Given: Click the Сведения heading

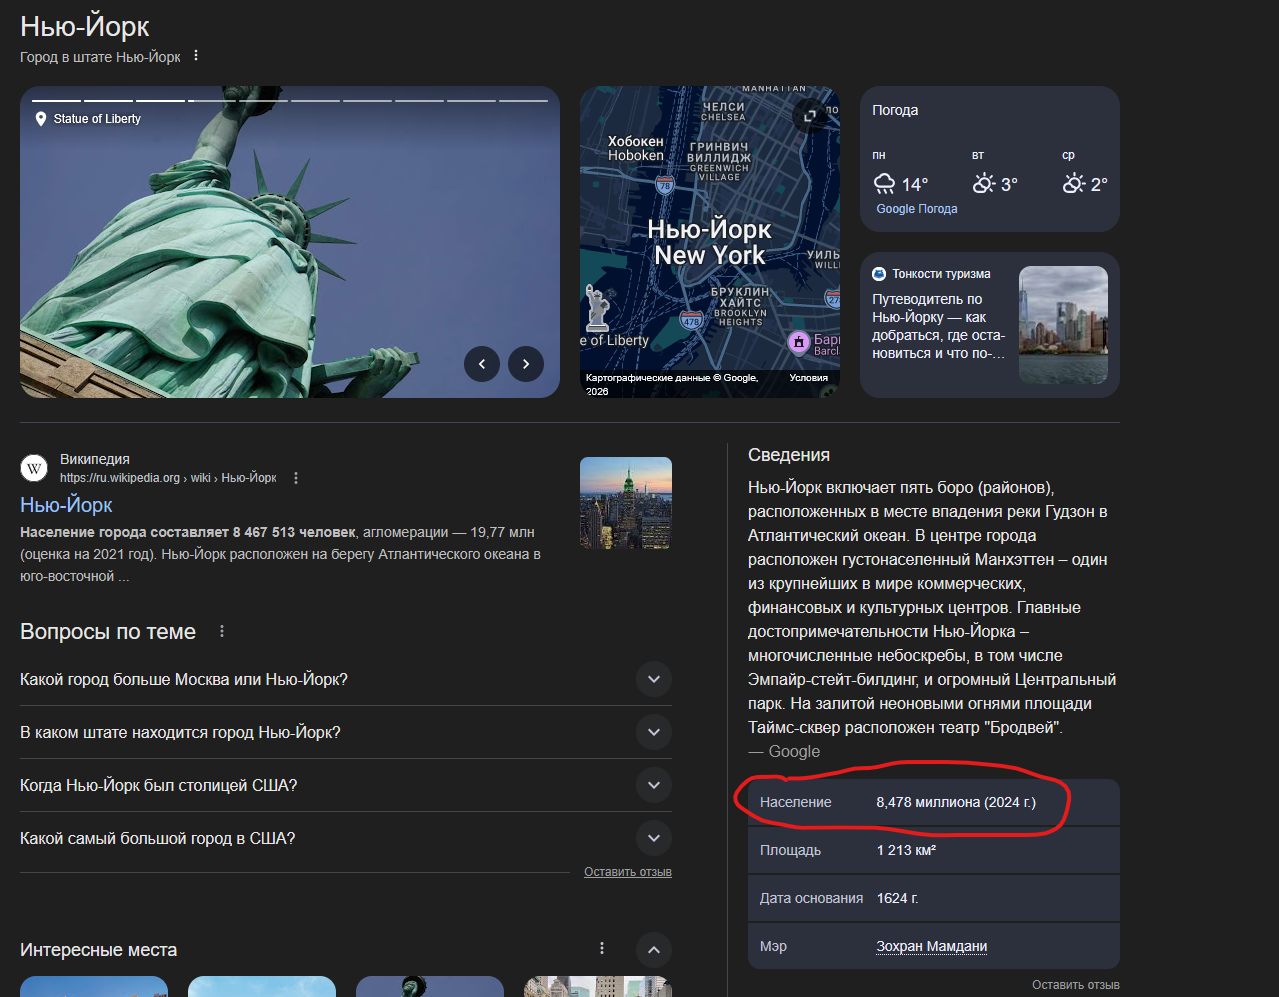Looking at the screenshot, I should coord(789,455).
